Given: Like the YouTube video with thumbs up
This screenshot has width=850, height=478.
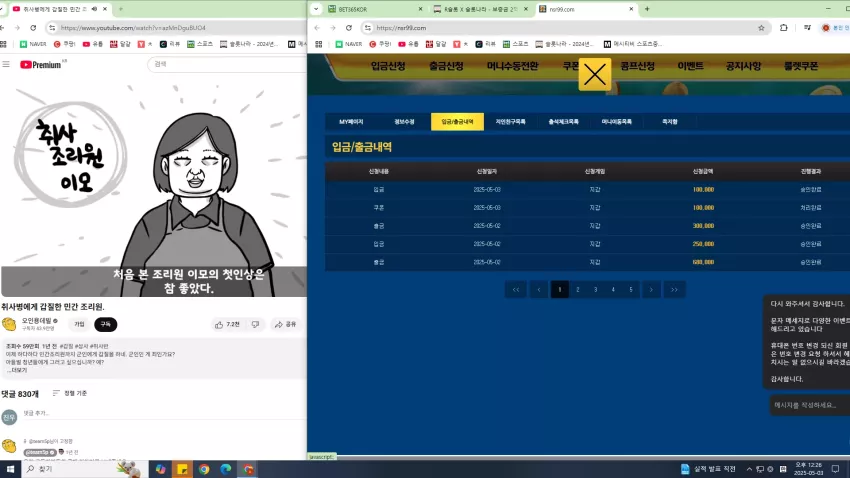Looking at the screenshot, I should point(227,325).
